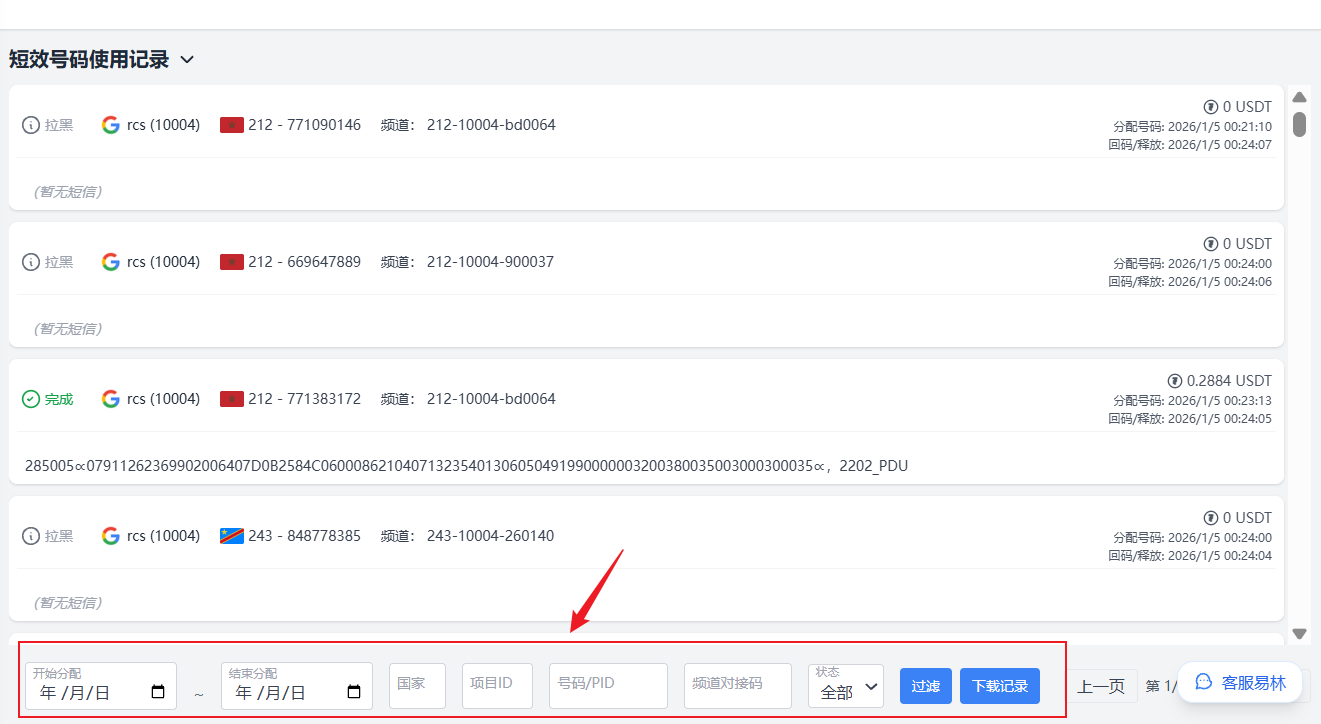The height and width of the screenshot is (724, 1321).
Task: Expand the 短效号码使用记录 heading chevron
Action: pos(187,60)
